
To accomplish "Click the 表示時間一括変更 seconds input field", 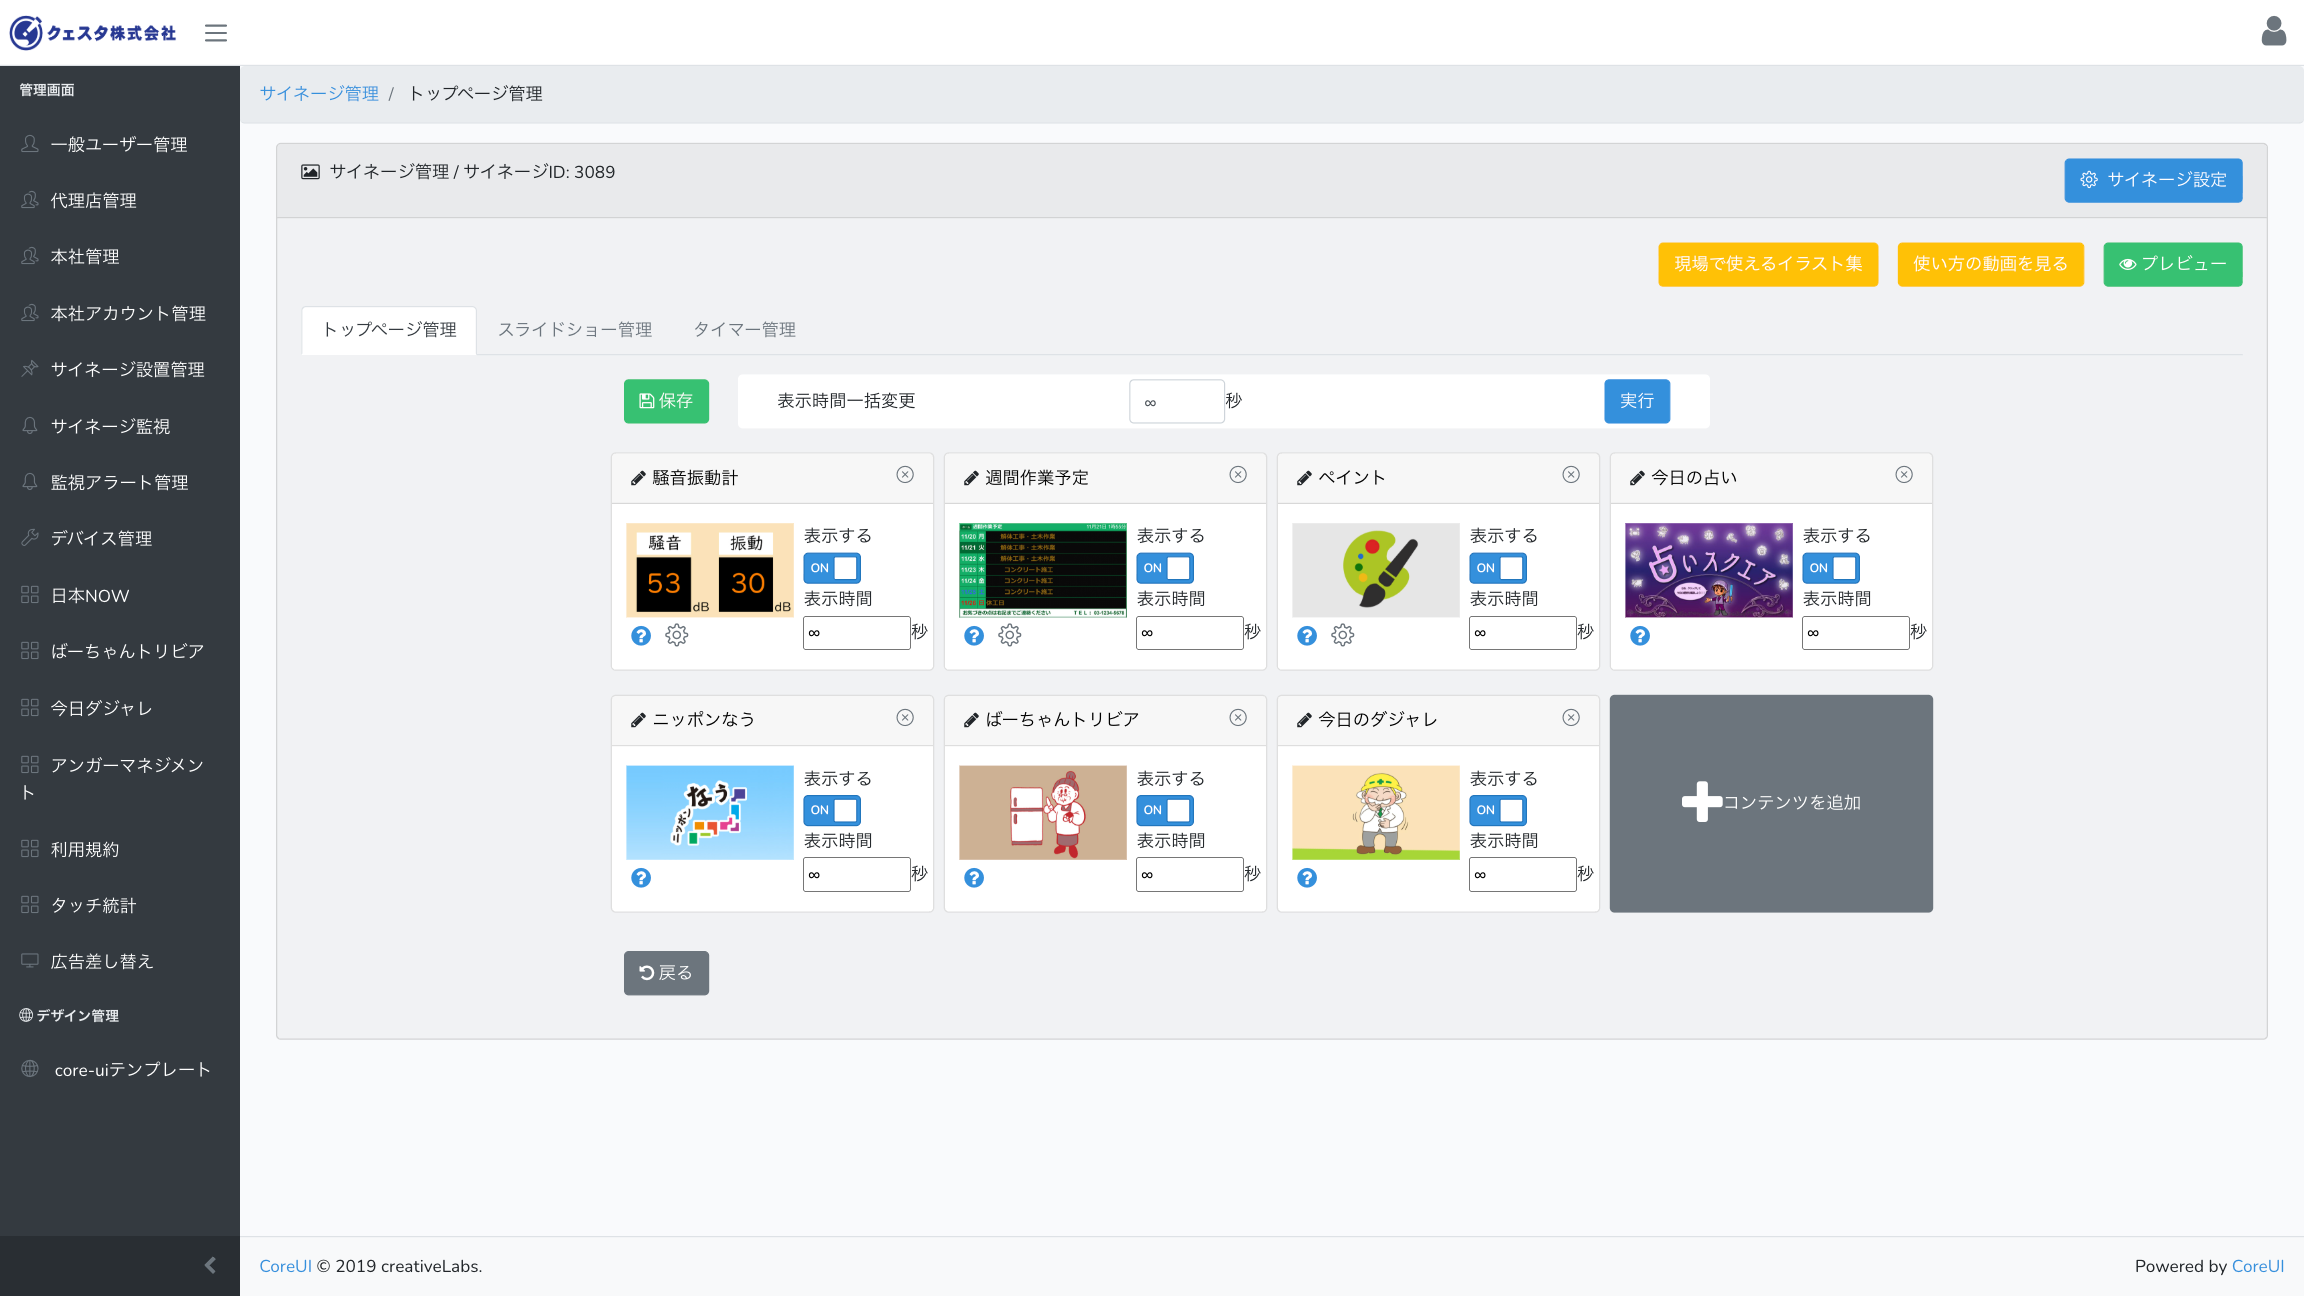I will [1177, 401].
